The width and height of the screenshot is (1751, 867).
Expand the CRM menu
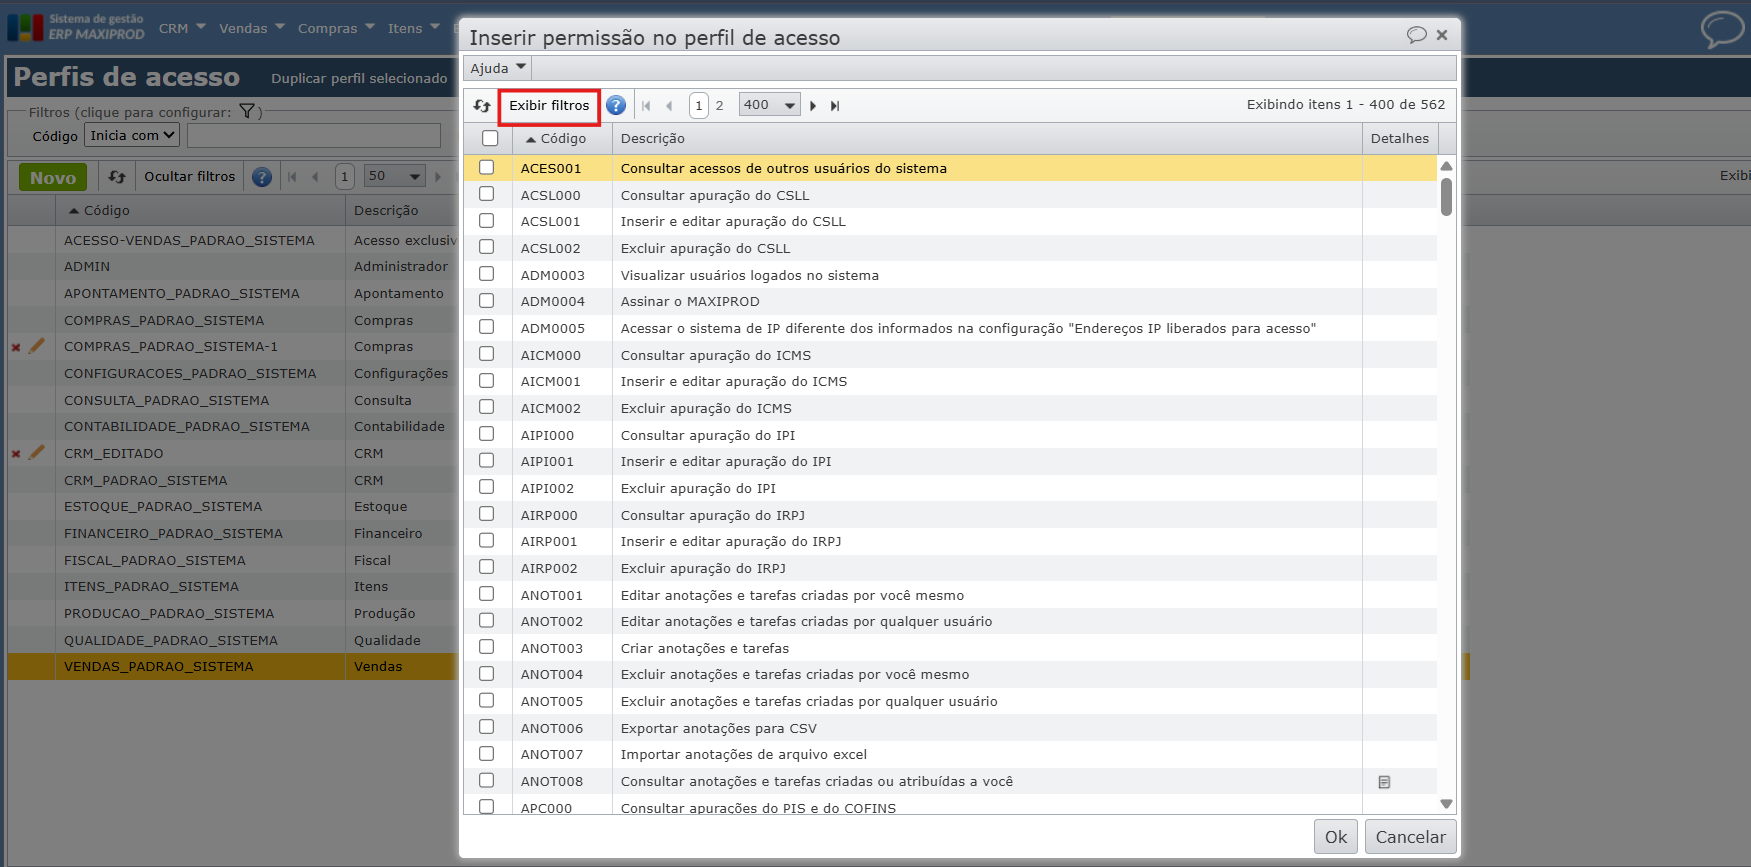[x=182, y=28]
